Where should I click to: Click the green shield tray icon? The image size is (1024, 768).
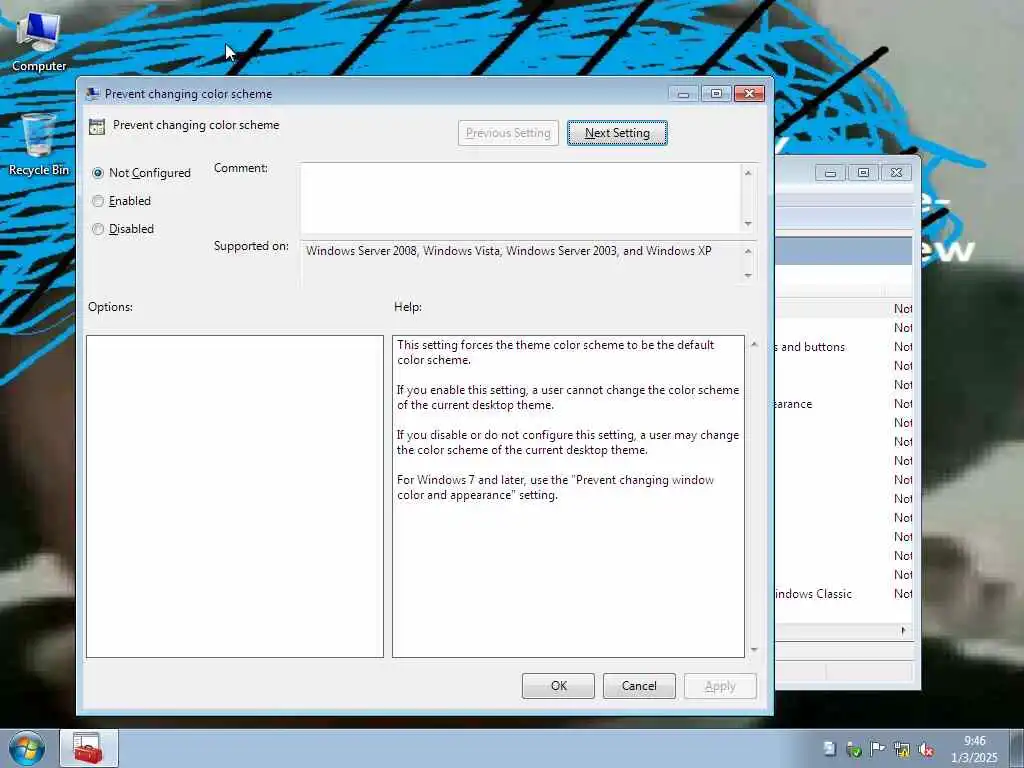[x=854, y=749]
